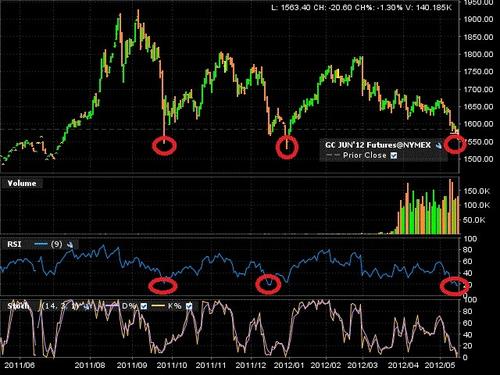Click the 1700.00 price axis label
500x375 pixels.
tap(478, 89)
